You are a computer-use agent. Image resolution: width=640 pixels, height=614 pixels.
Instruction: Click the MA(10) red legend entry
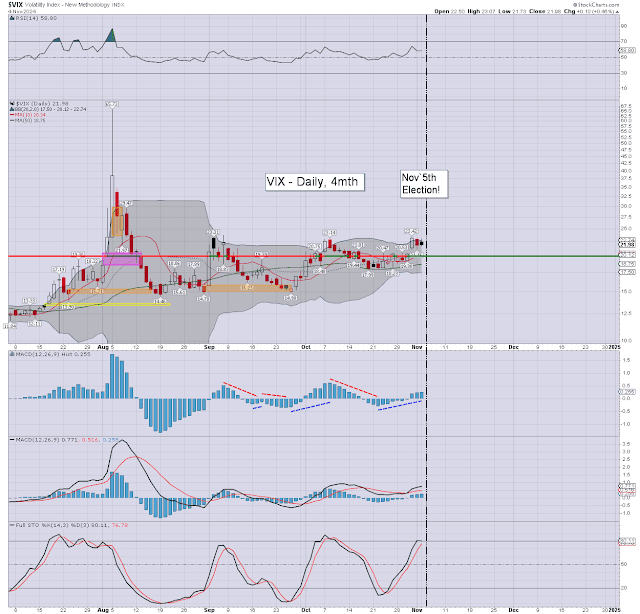pos(28,115)
